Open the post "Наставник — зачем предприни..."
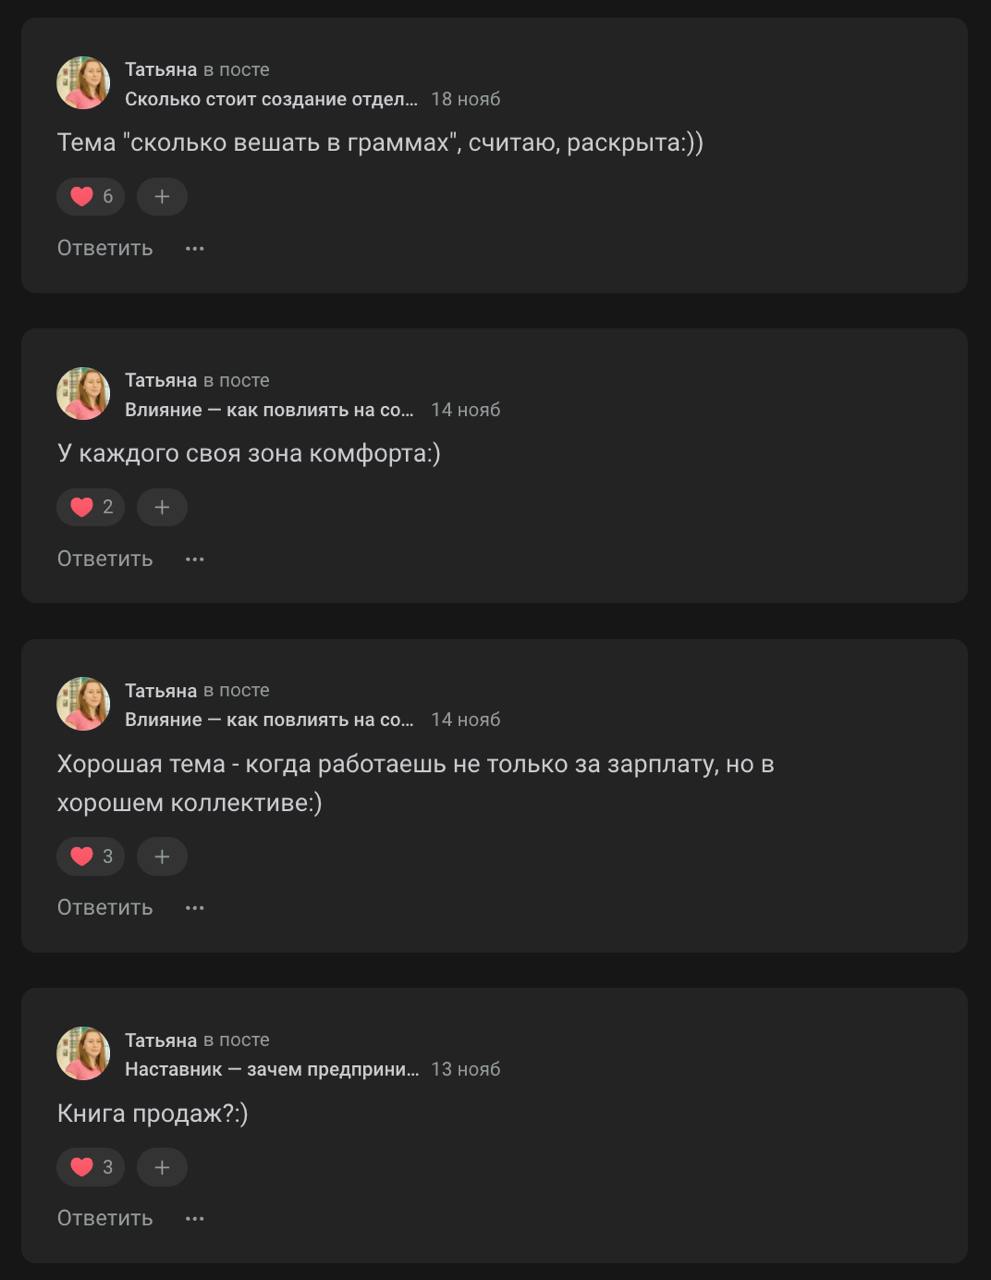This screenshot has height=1280, width=991. coord(270,1068)
